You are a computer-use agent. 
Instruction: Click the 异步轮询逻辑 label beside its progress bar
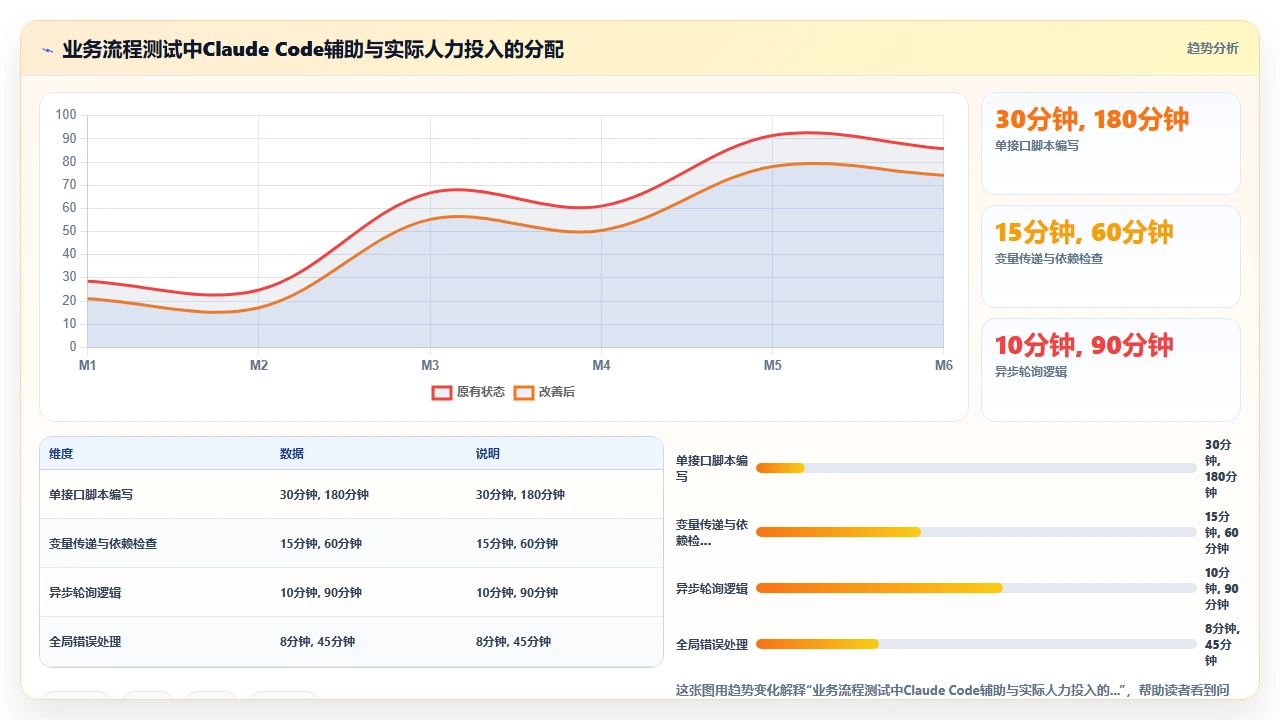712,588
